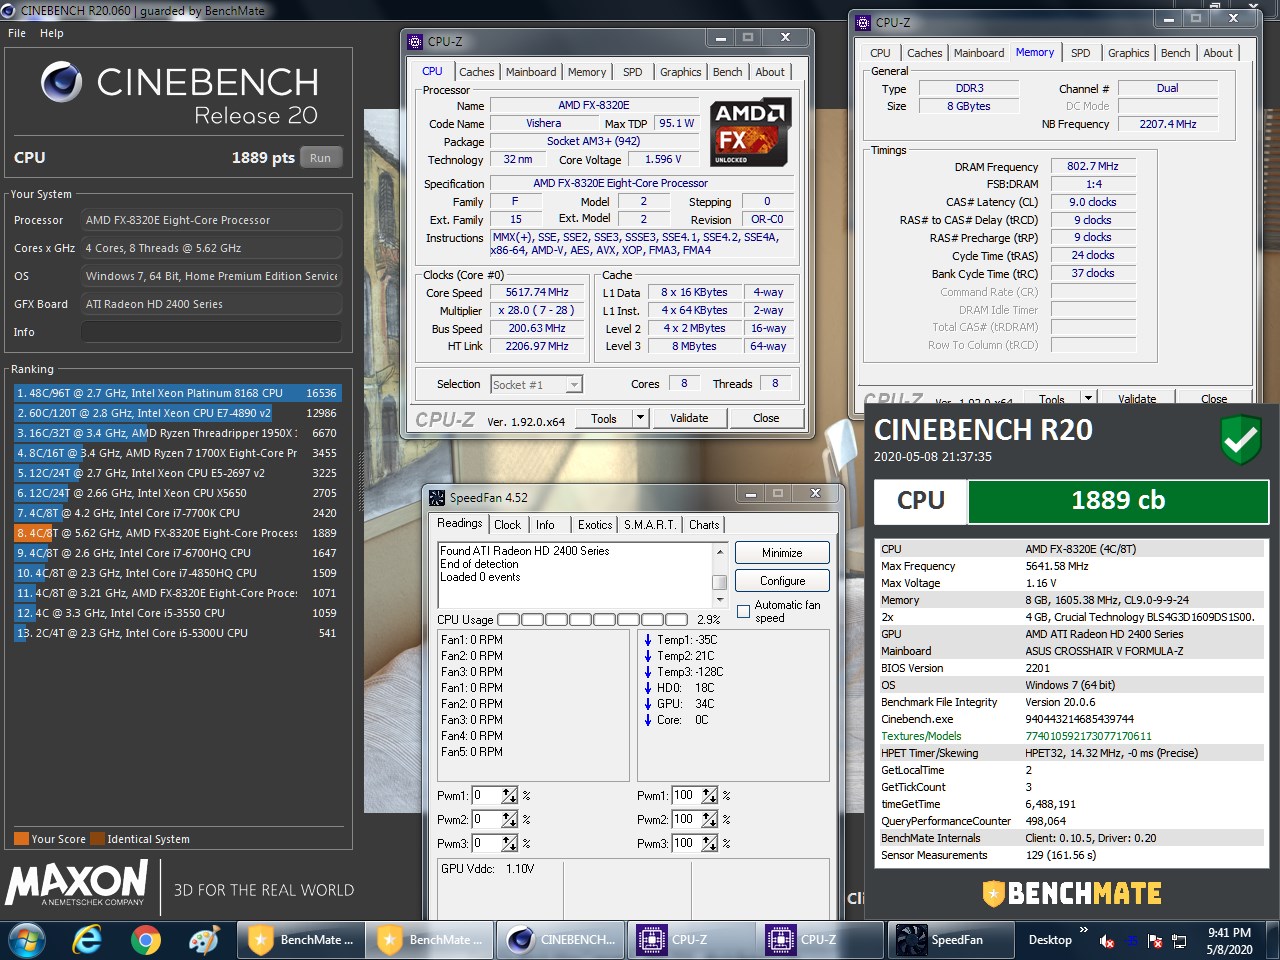The width and height of the screenshot is (1280, 960).
Task: Click the MAXON logo
Action: 77,883
